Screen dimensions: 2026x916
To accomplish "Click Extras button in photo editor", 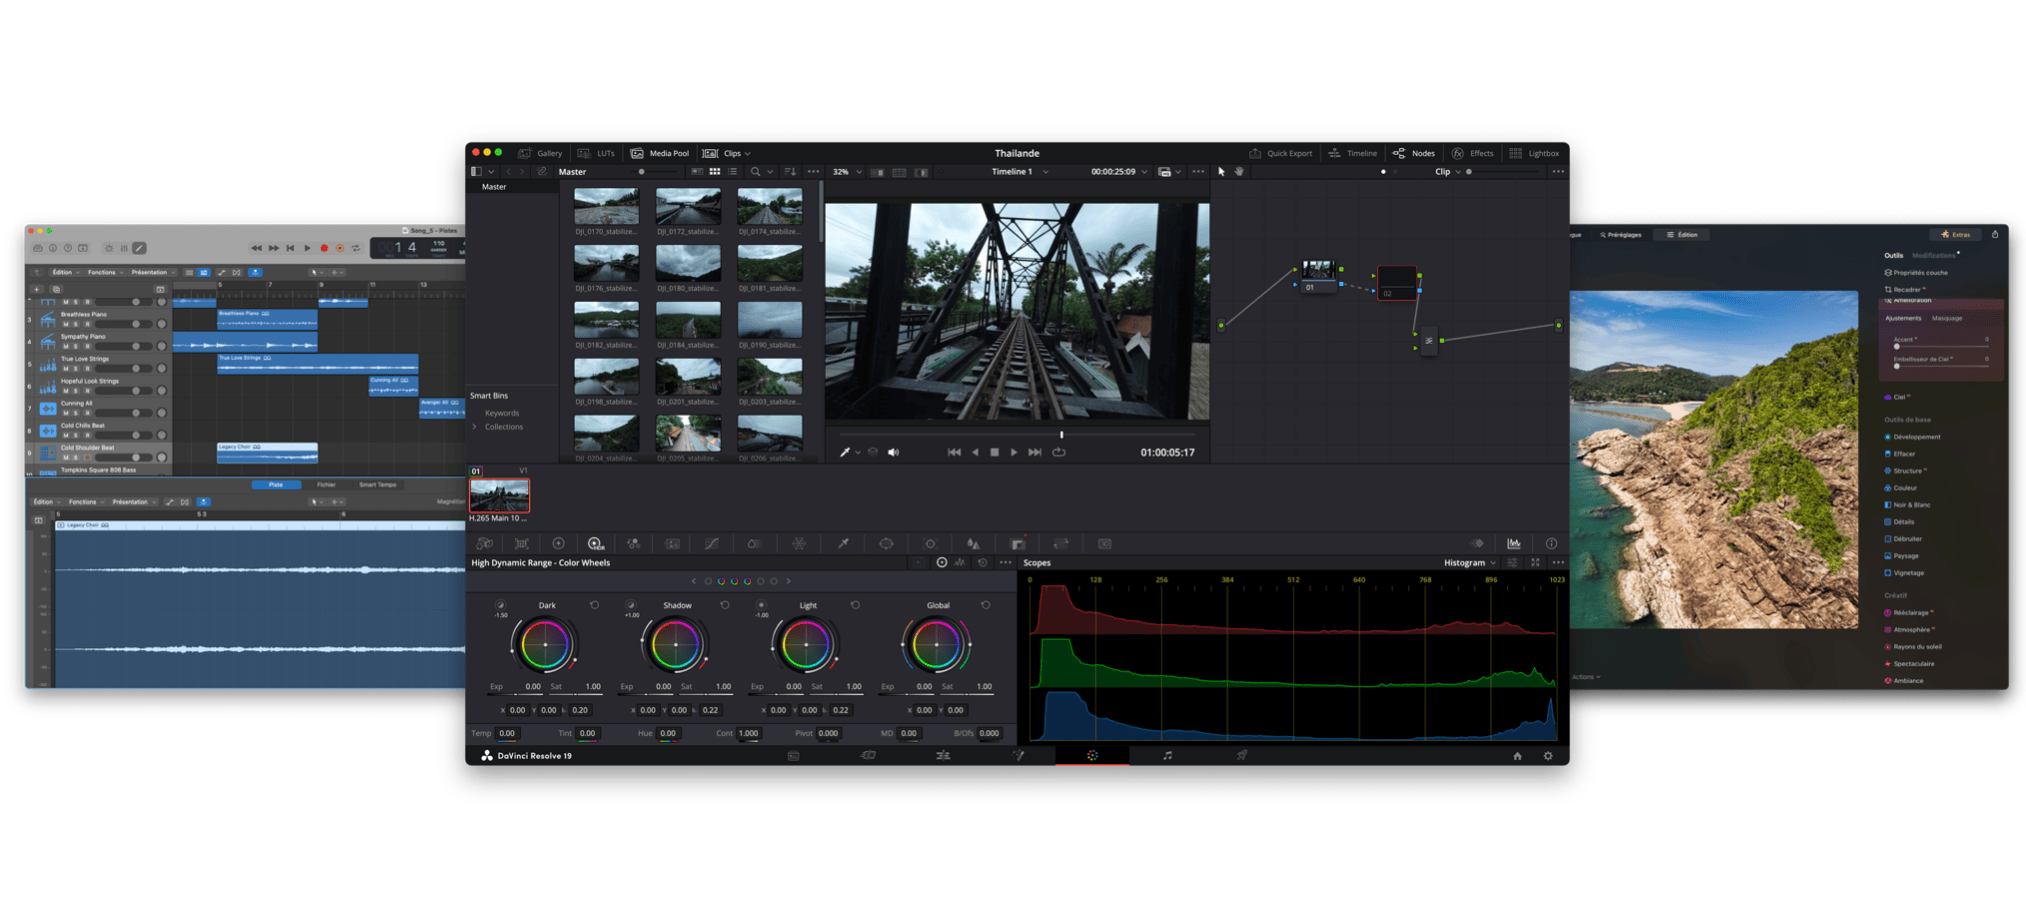I will [x=1955, y=235].
